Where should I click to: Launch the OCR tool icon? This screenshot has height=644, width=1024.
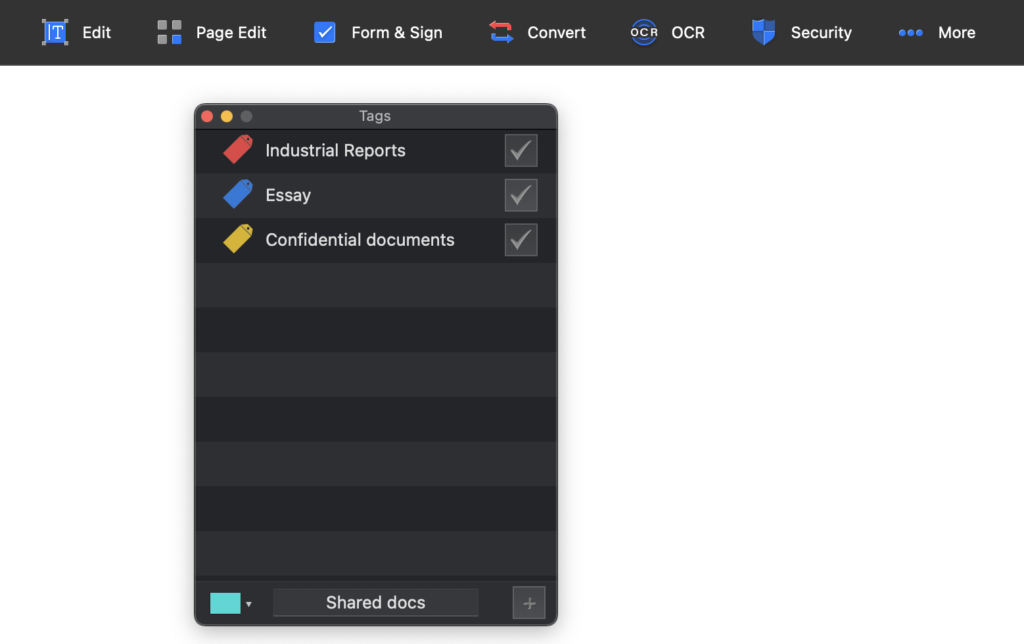[x=643, y=32]
